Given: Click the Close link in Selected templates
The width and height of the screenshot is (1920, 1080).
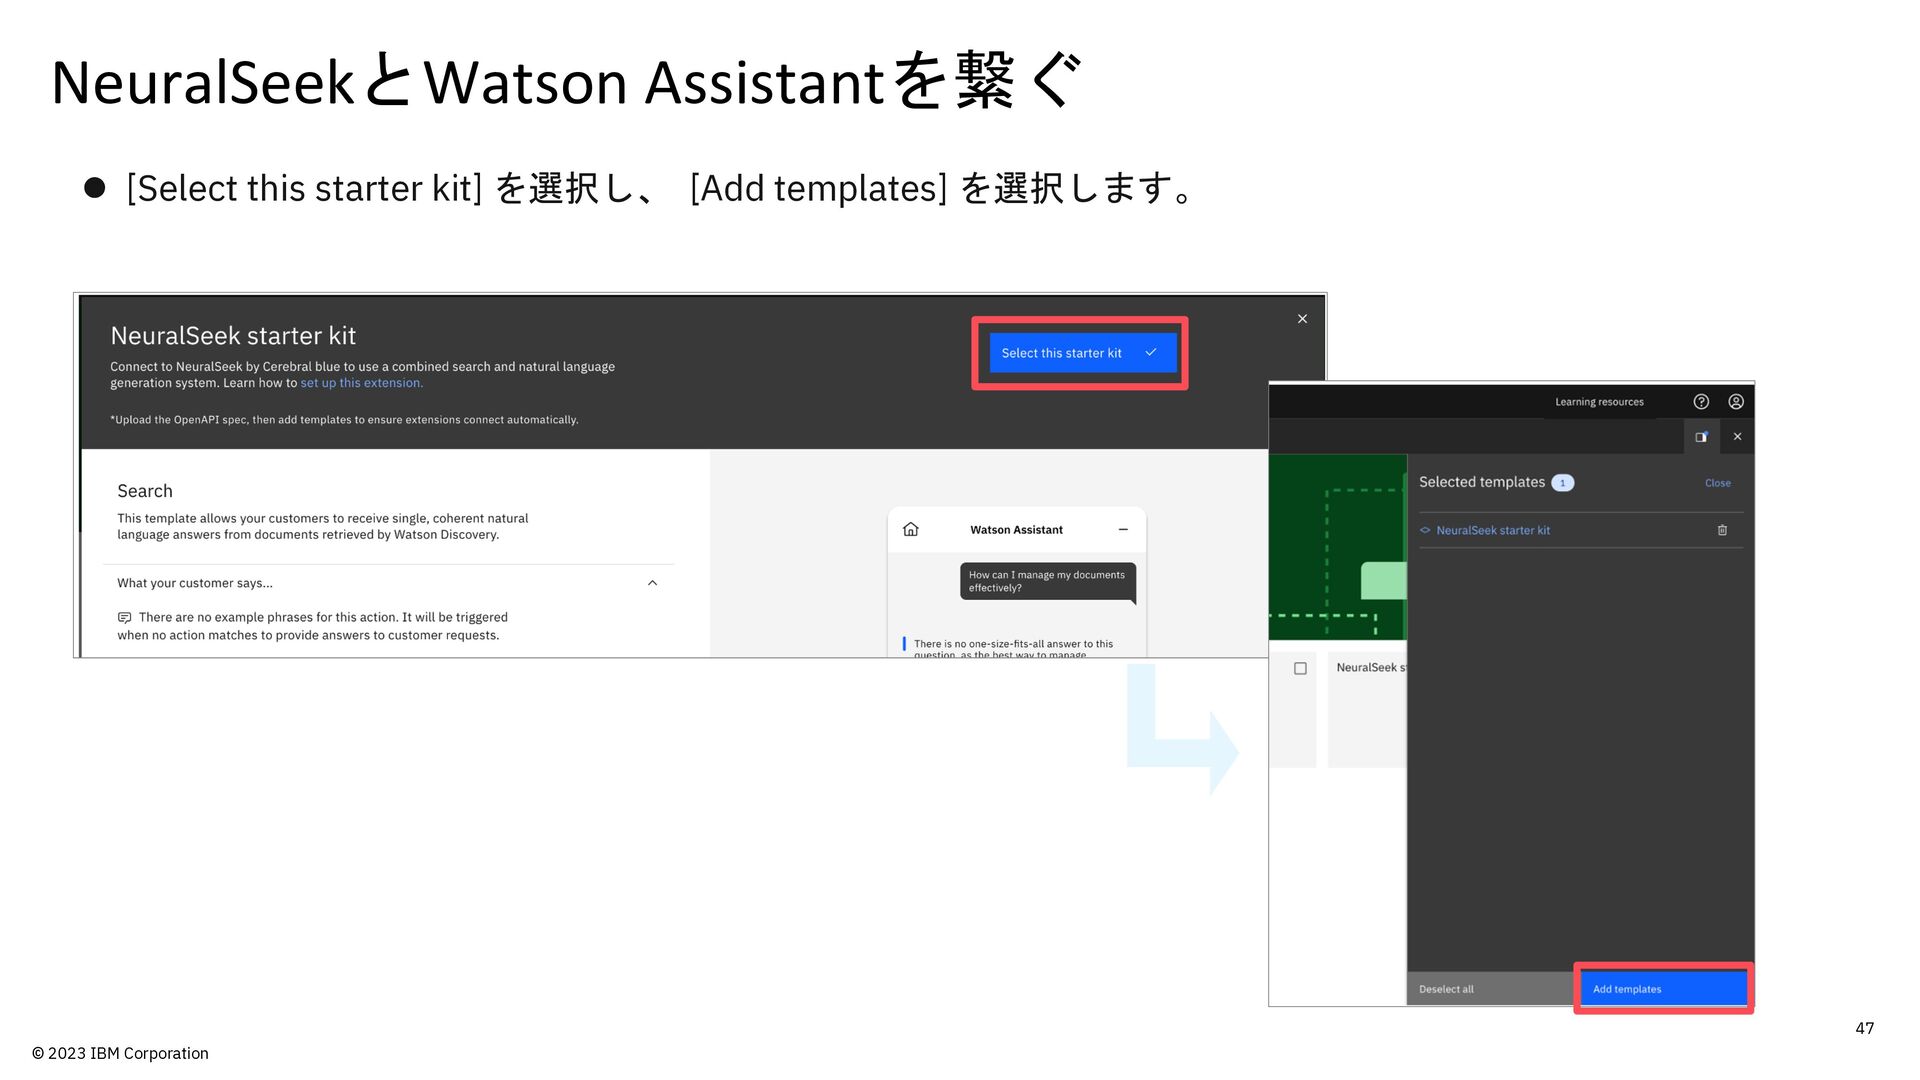Looking at the screenshot, I should (x=1718, y=483).
